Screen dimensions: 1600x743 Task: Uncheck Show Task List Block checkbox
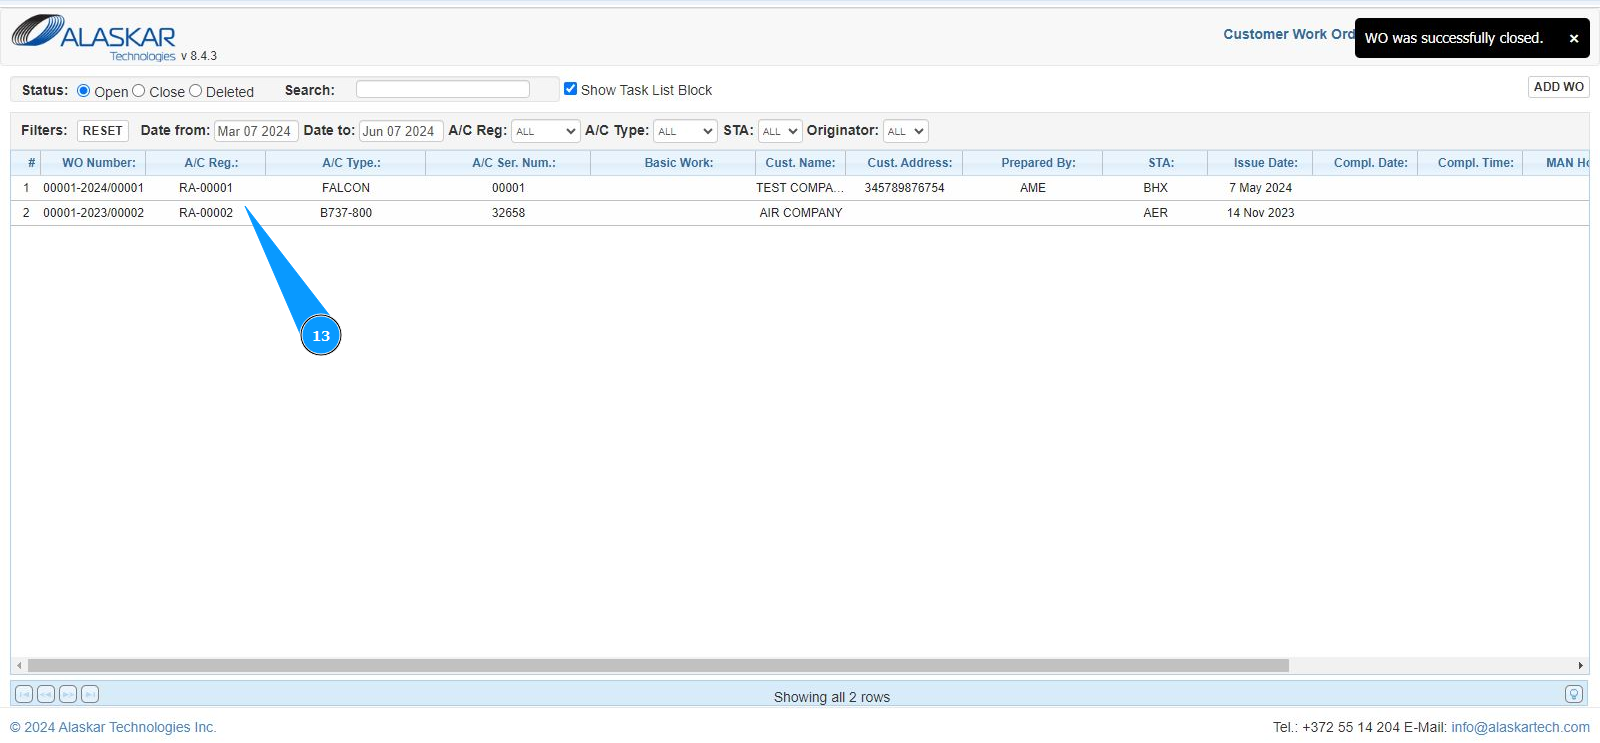(571, 89)
